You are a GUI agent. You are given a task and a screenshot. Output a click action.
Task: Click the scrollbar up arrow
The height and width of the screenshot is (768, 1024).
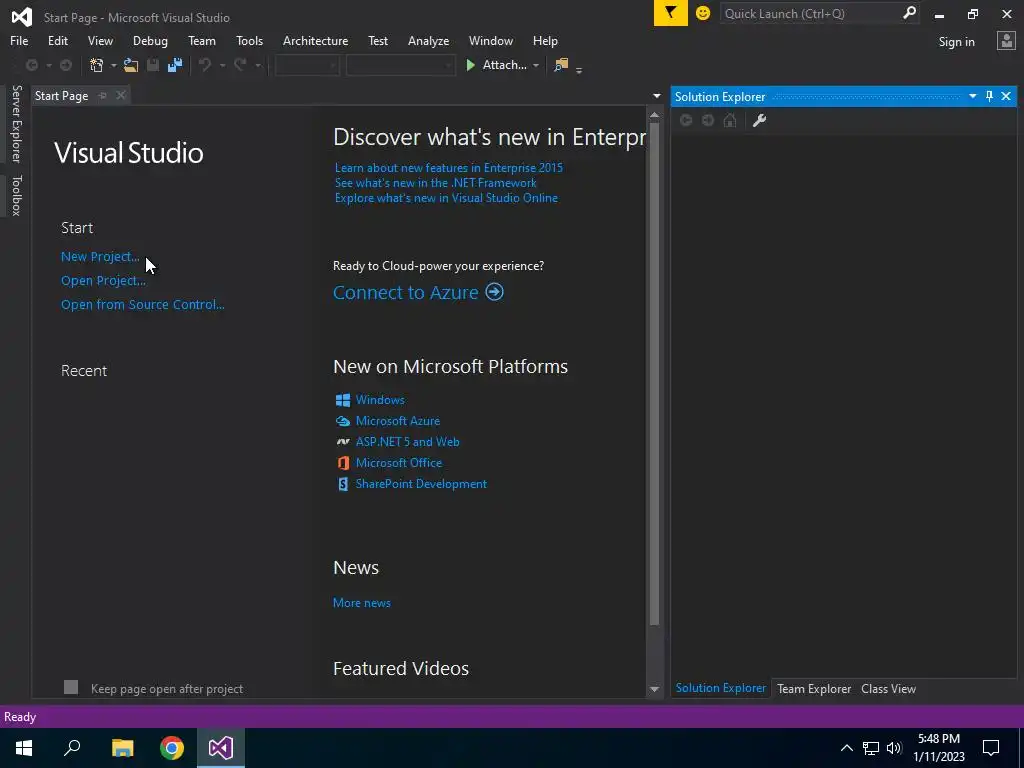[x=654, y=115]
